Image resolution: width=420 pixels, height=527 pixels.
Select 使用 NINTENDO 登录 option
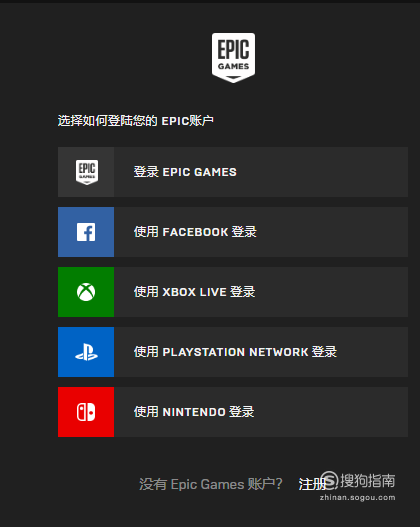233,412
